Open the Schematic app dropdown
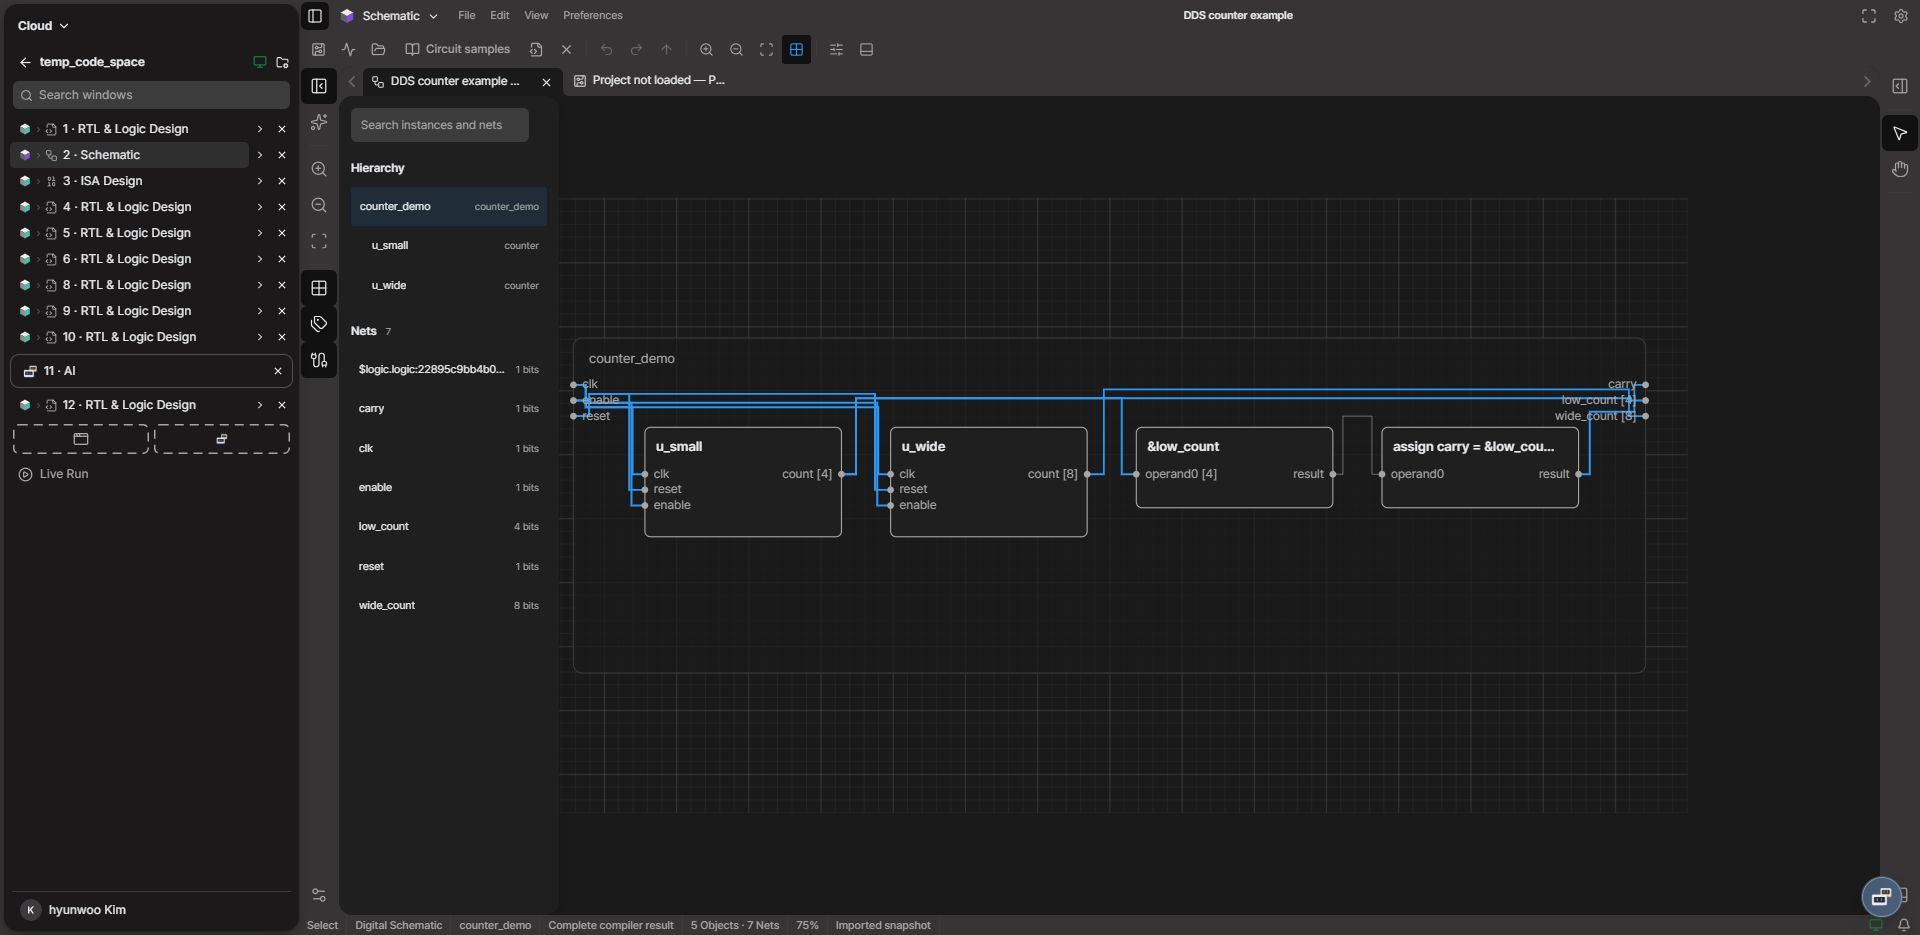The width and height of the screenshot is (1920, 935). [389, 15]
